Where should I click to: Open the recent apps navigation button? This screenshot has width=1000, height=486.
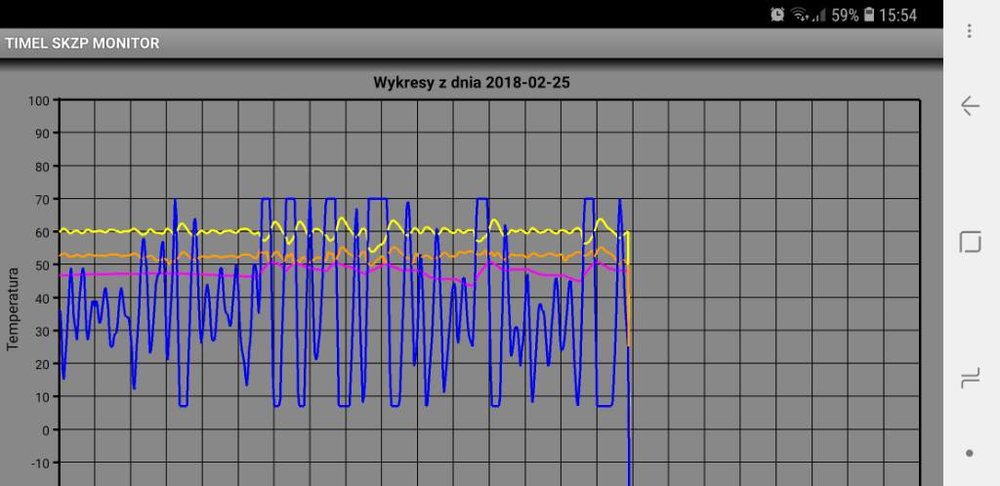click(x=969, y=377)
